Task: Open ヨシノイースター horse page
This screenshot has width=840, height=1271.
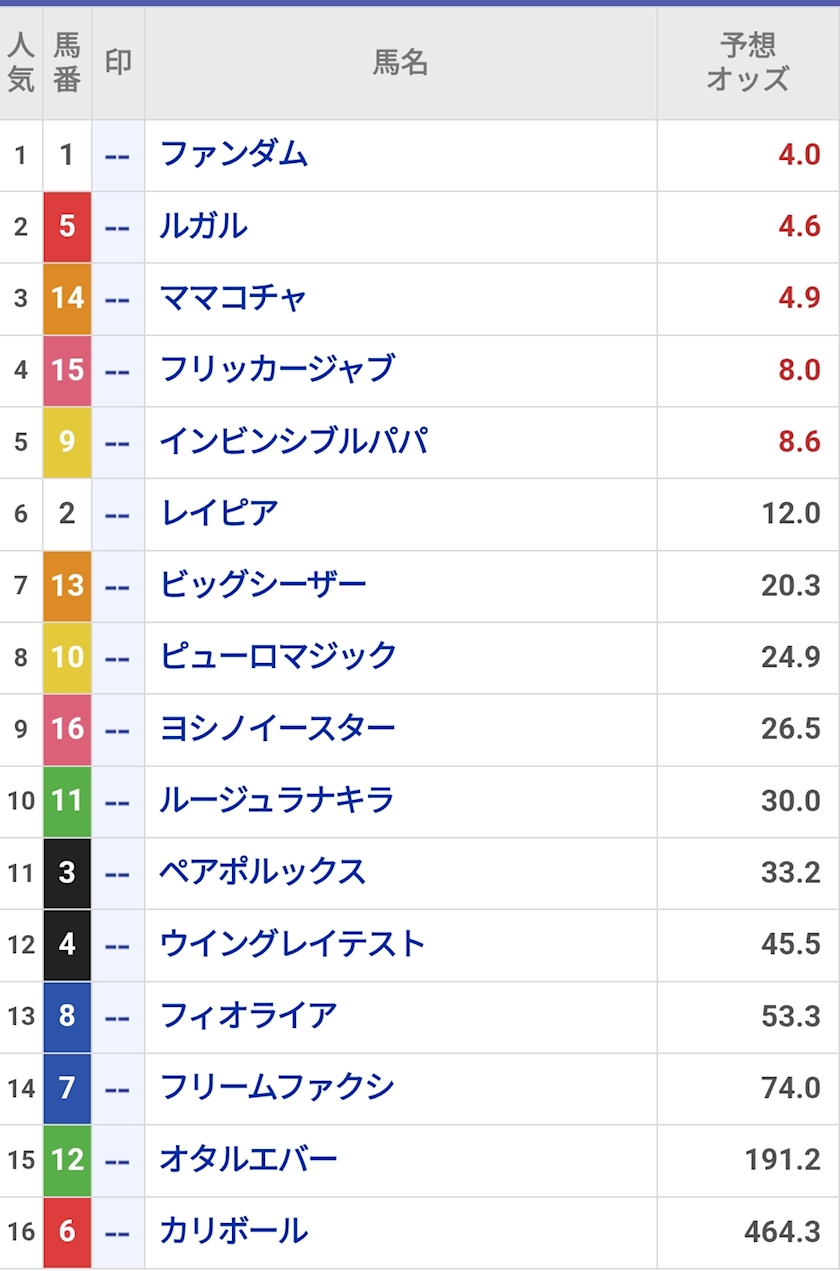Action: 277,729
